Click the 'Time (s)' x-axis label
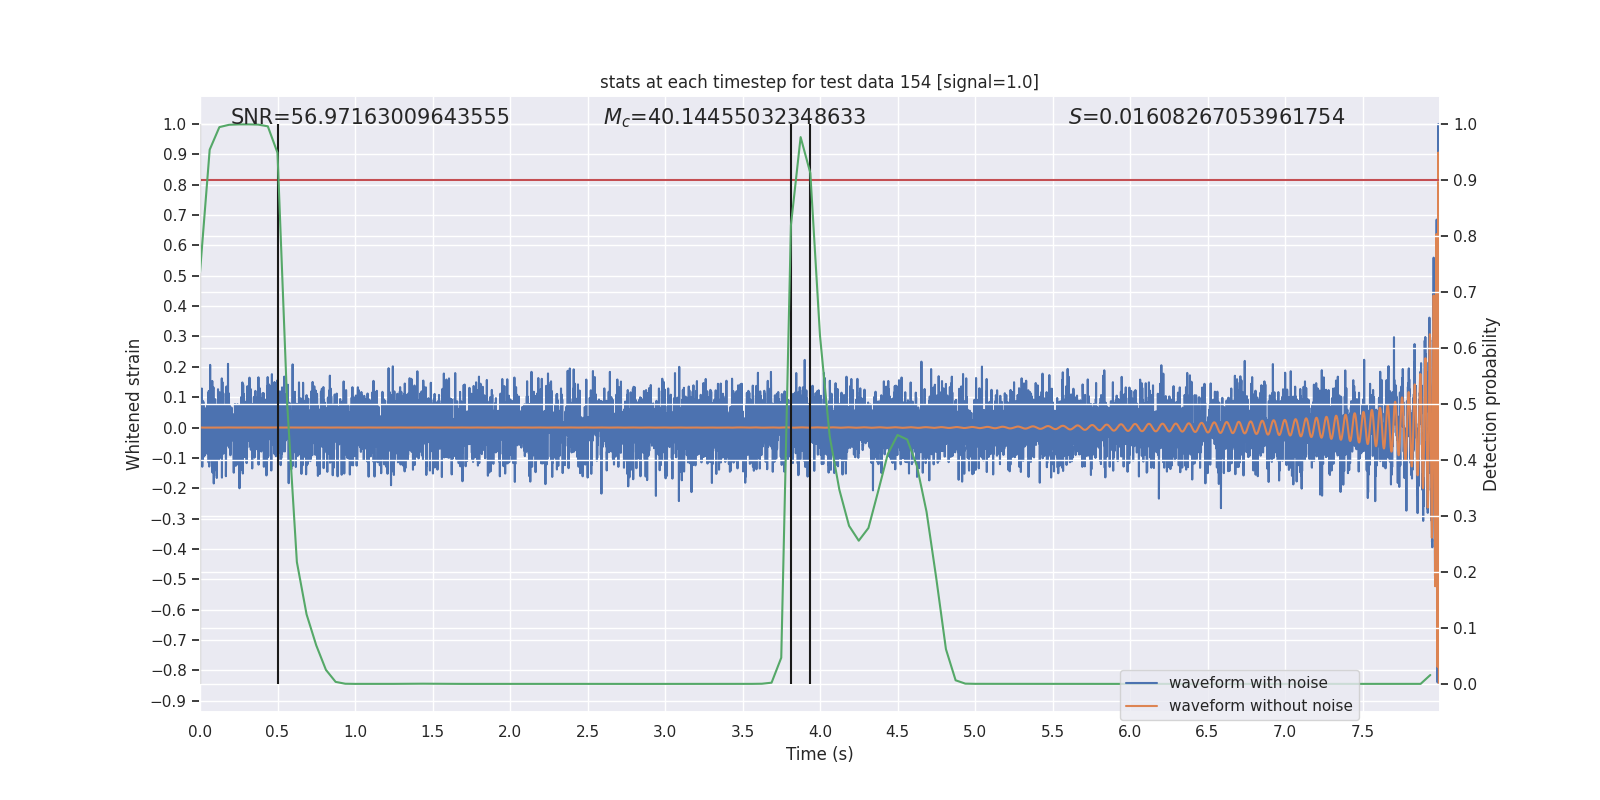Screen dimensions: 1600x800 pyautogui.click(x=819, y=754)
